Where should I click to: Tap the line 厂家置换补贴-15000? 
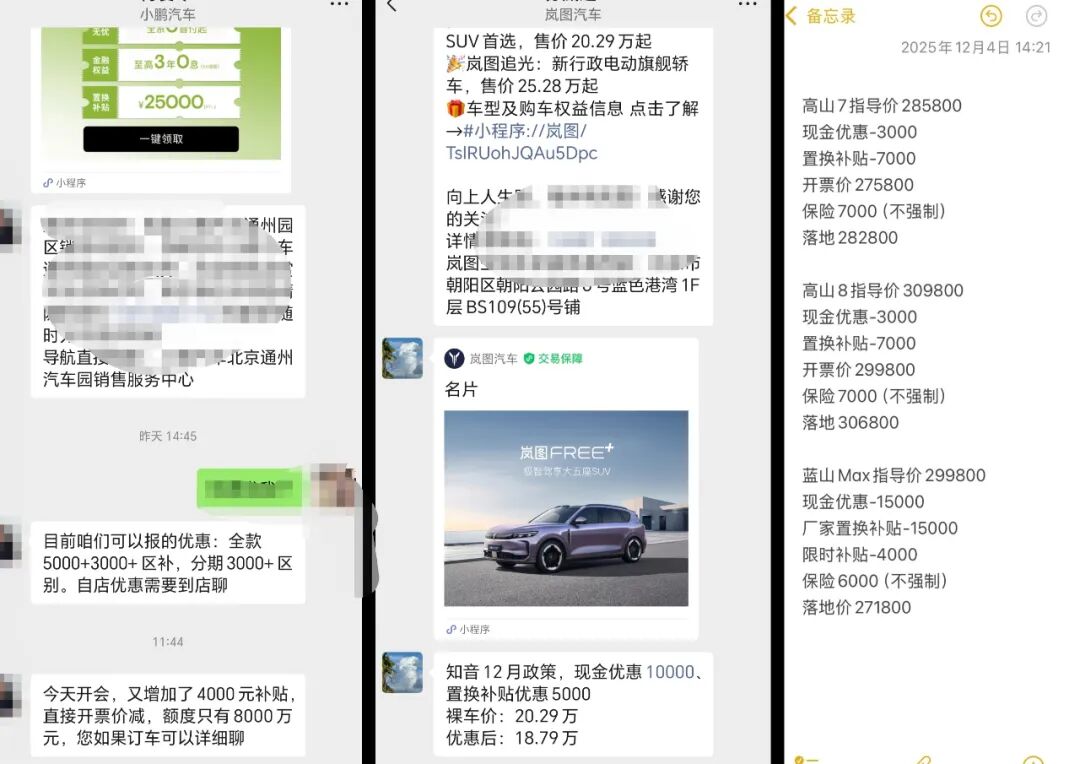[880, 528]
